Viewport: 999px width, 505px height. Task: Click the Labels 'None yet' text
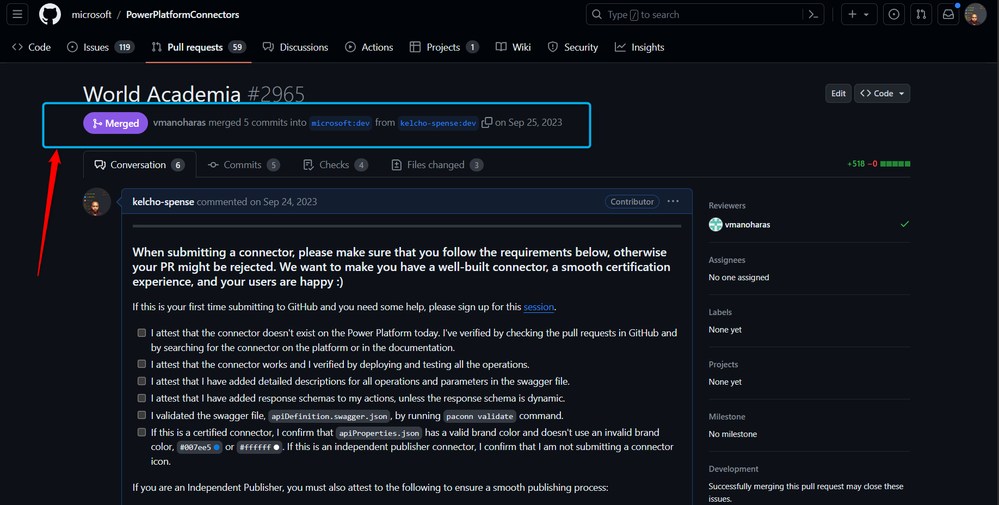pos(725,329)
